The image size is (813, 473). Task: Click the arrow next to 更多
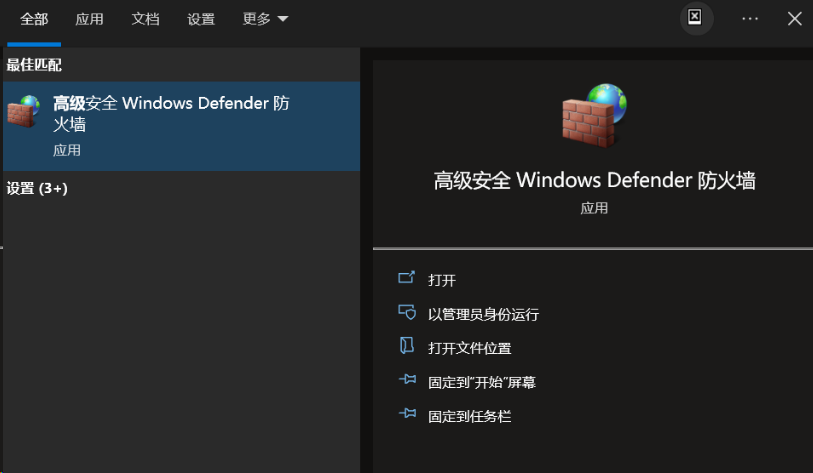click(x=283, y=19)
